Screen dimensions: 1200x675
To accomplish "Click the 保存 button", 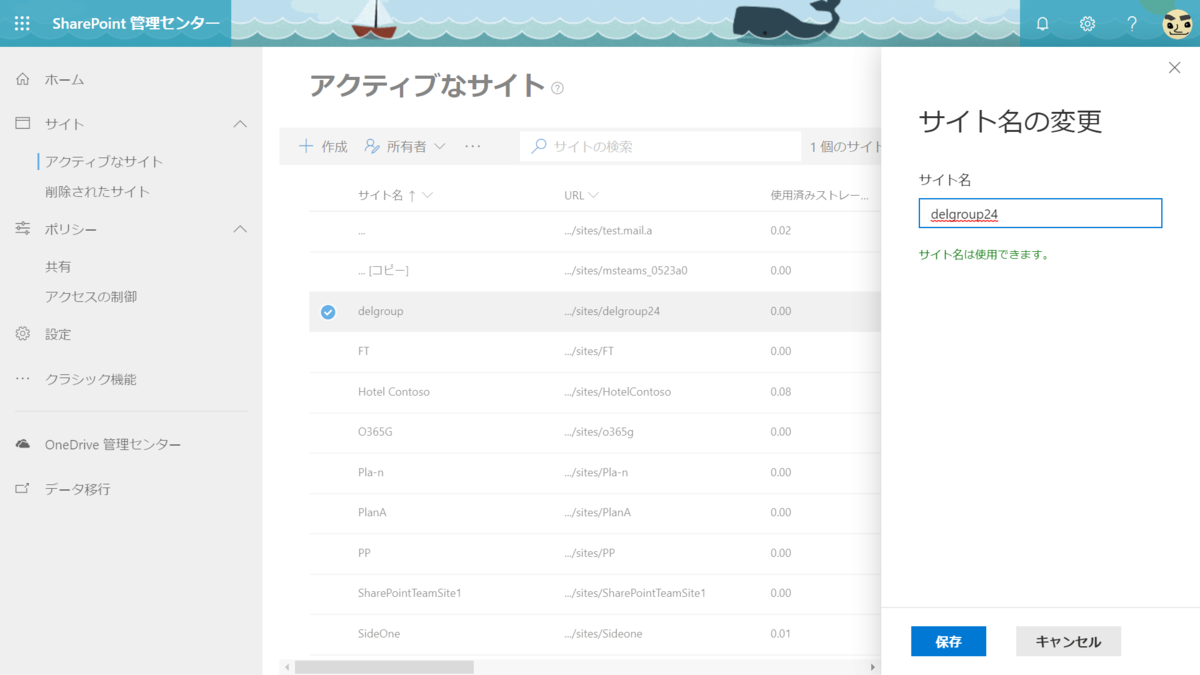I will point(948,641).
